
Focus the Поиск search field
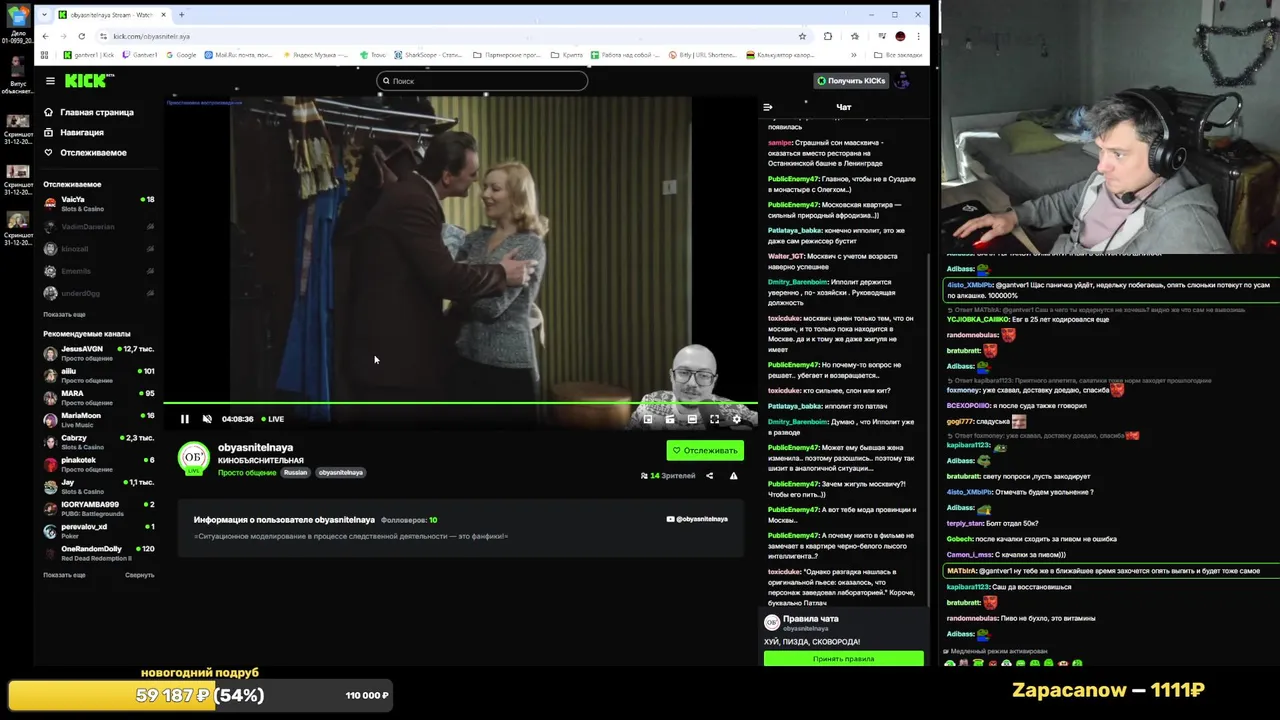(x=482, y=81)
